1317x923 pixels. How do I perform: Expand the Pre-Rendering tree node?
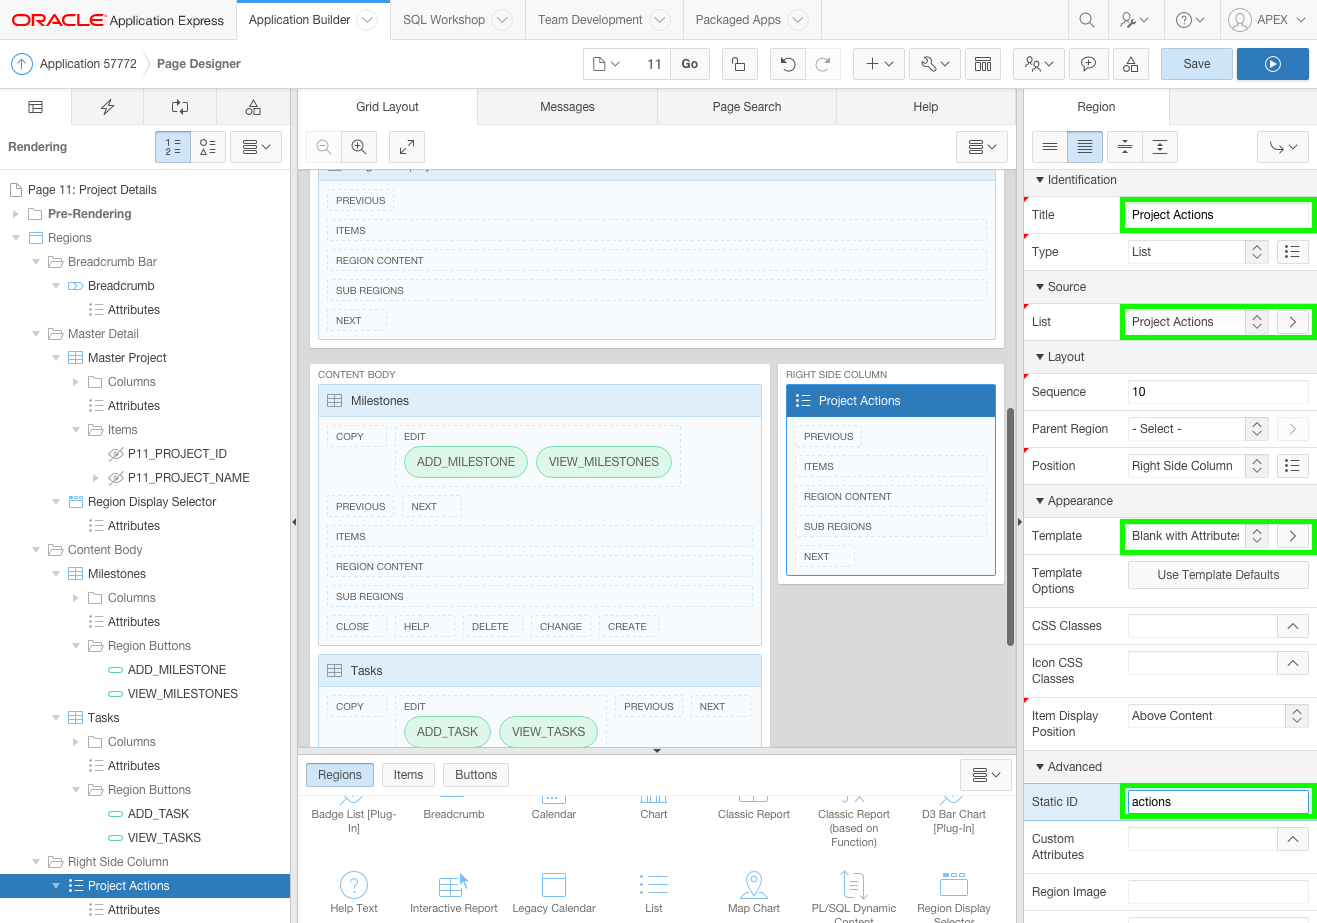click(x=16, y=214)
